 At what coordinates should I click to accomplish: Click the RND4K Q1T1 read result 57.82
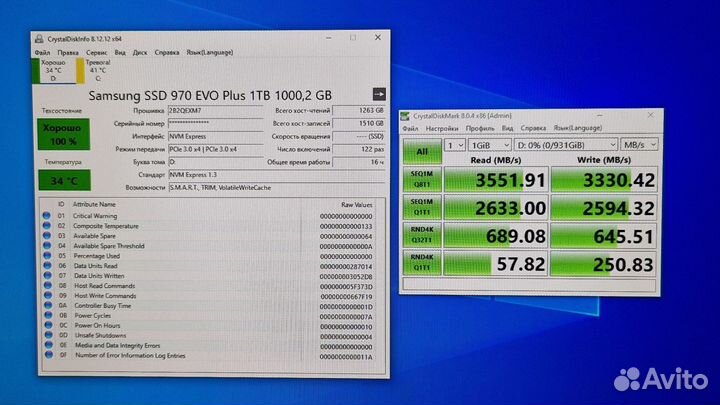(x=496, y=263)
